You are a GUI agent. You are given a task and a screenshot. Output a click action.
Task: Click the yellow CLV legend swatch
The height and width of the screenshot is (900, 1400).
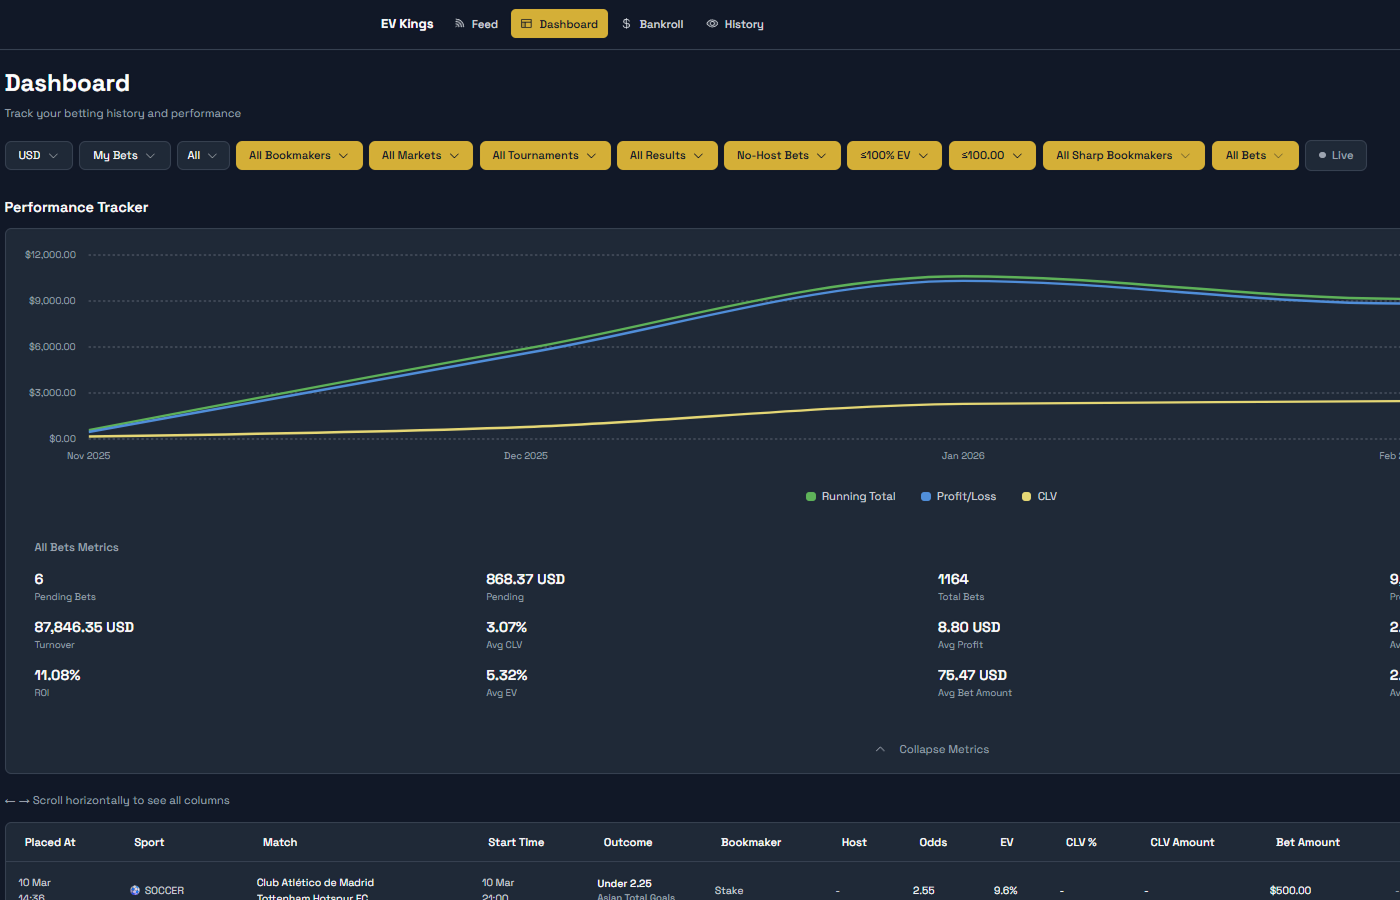point(1026,497)
